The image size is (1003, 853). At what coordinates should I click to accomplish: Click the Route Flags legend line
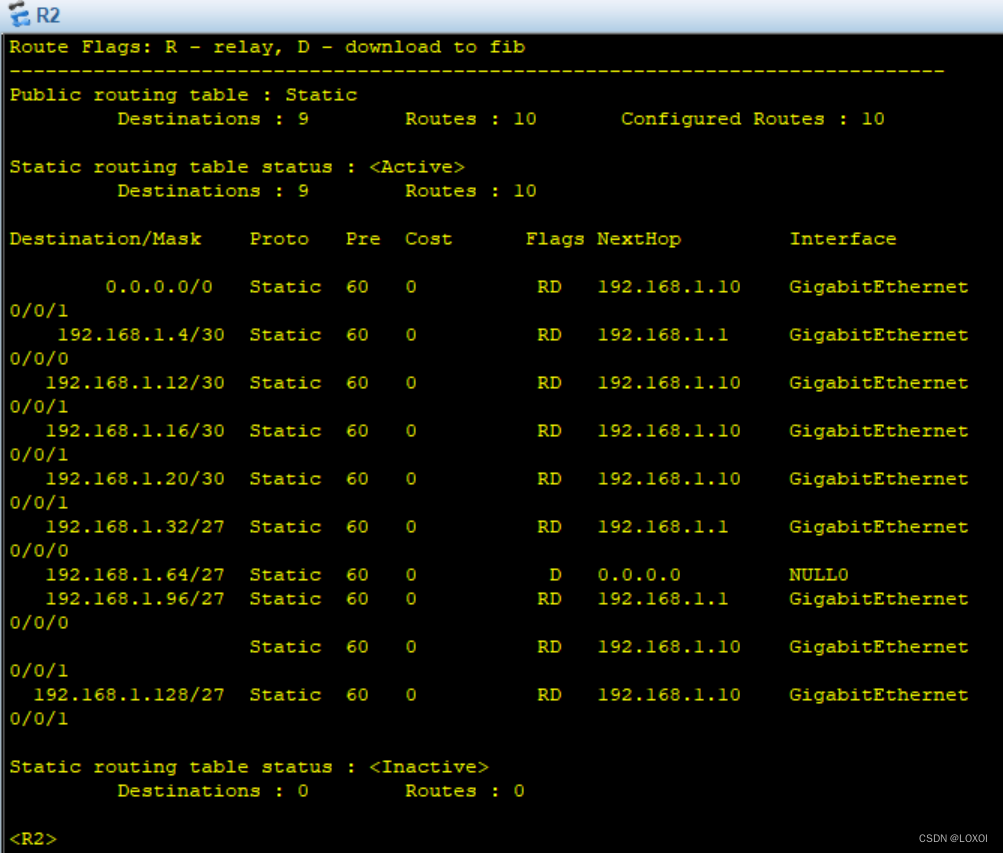pos(267,47)
